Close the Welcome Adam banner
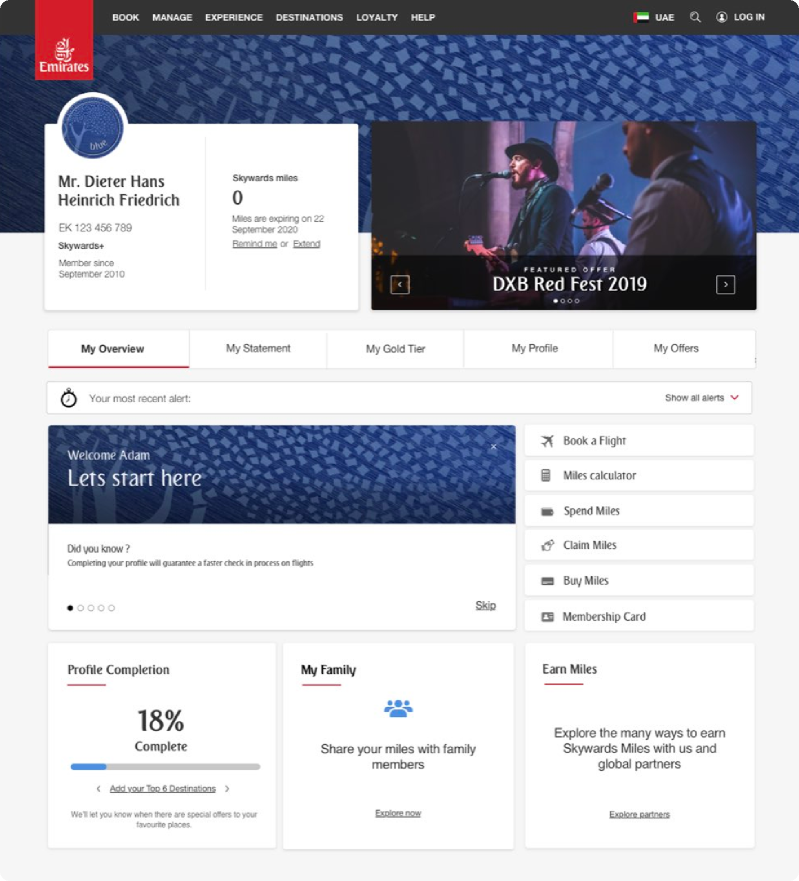The image size is (799, 881). tap(493, 447)
